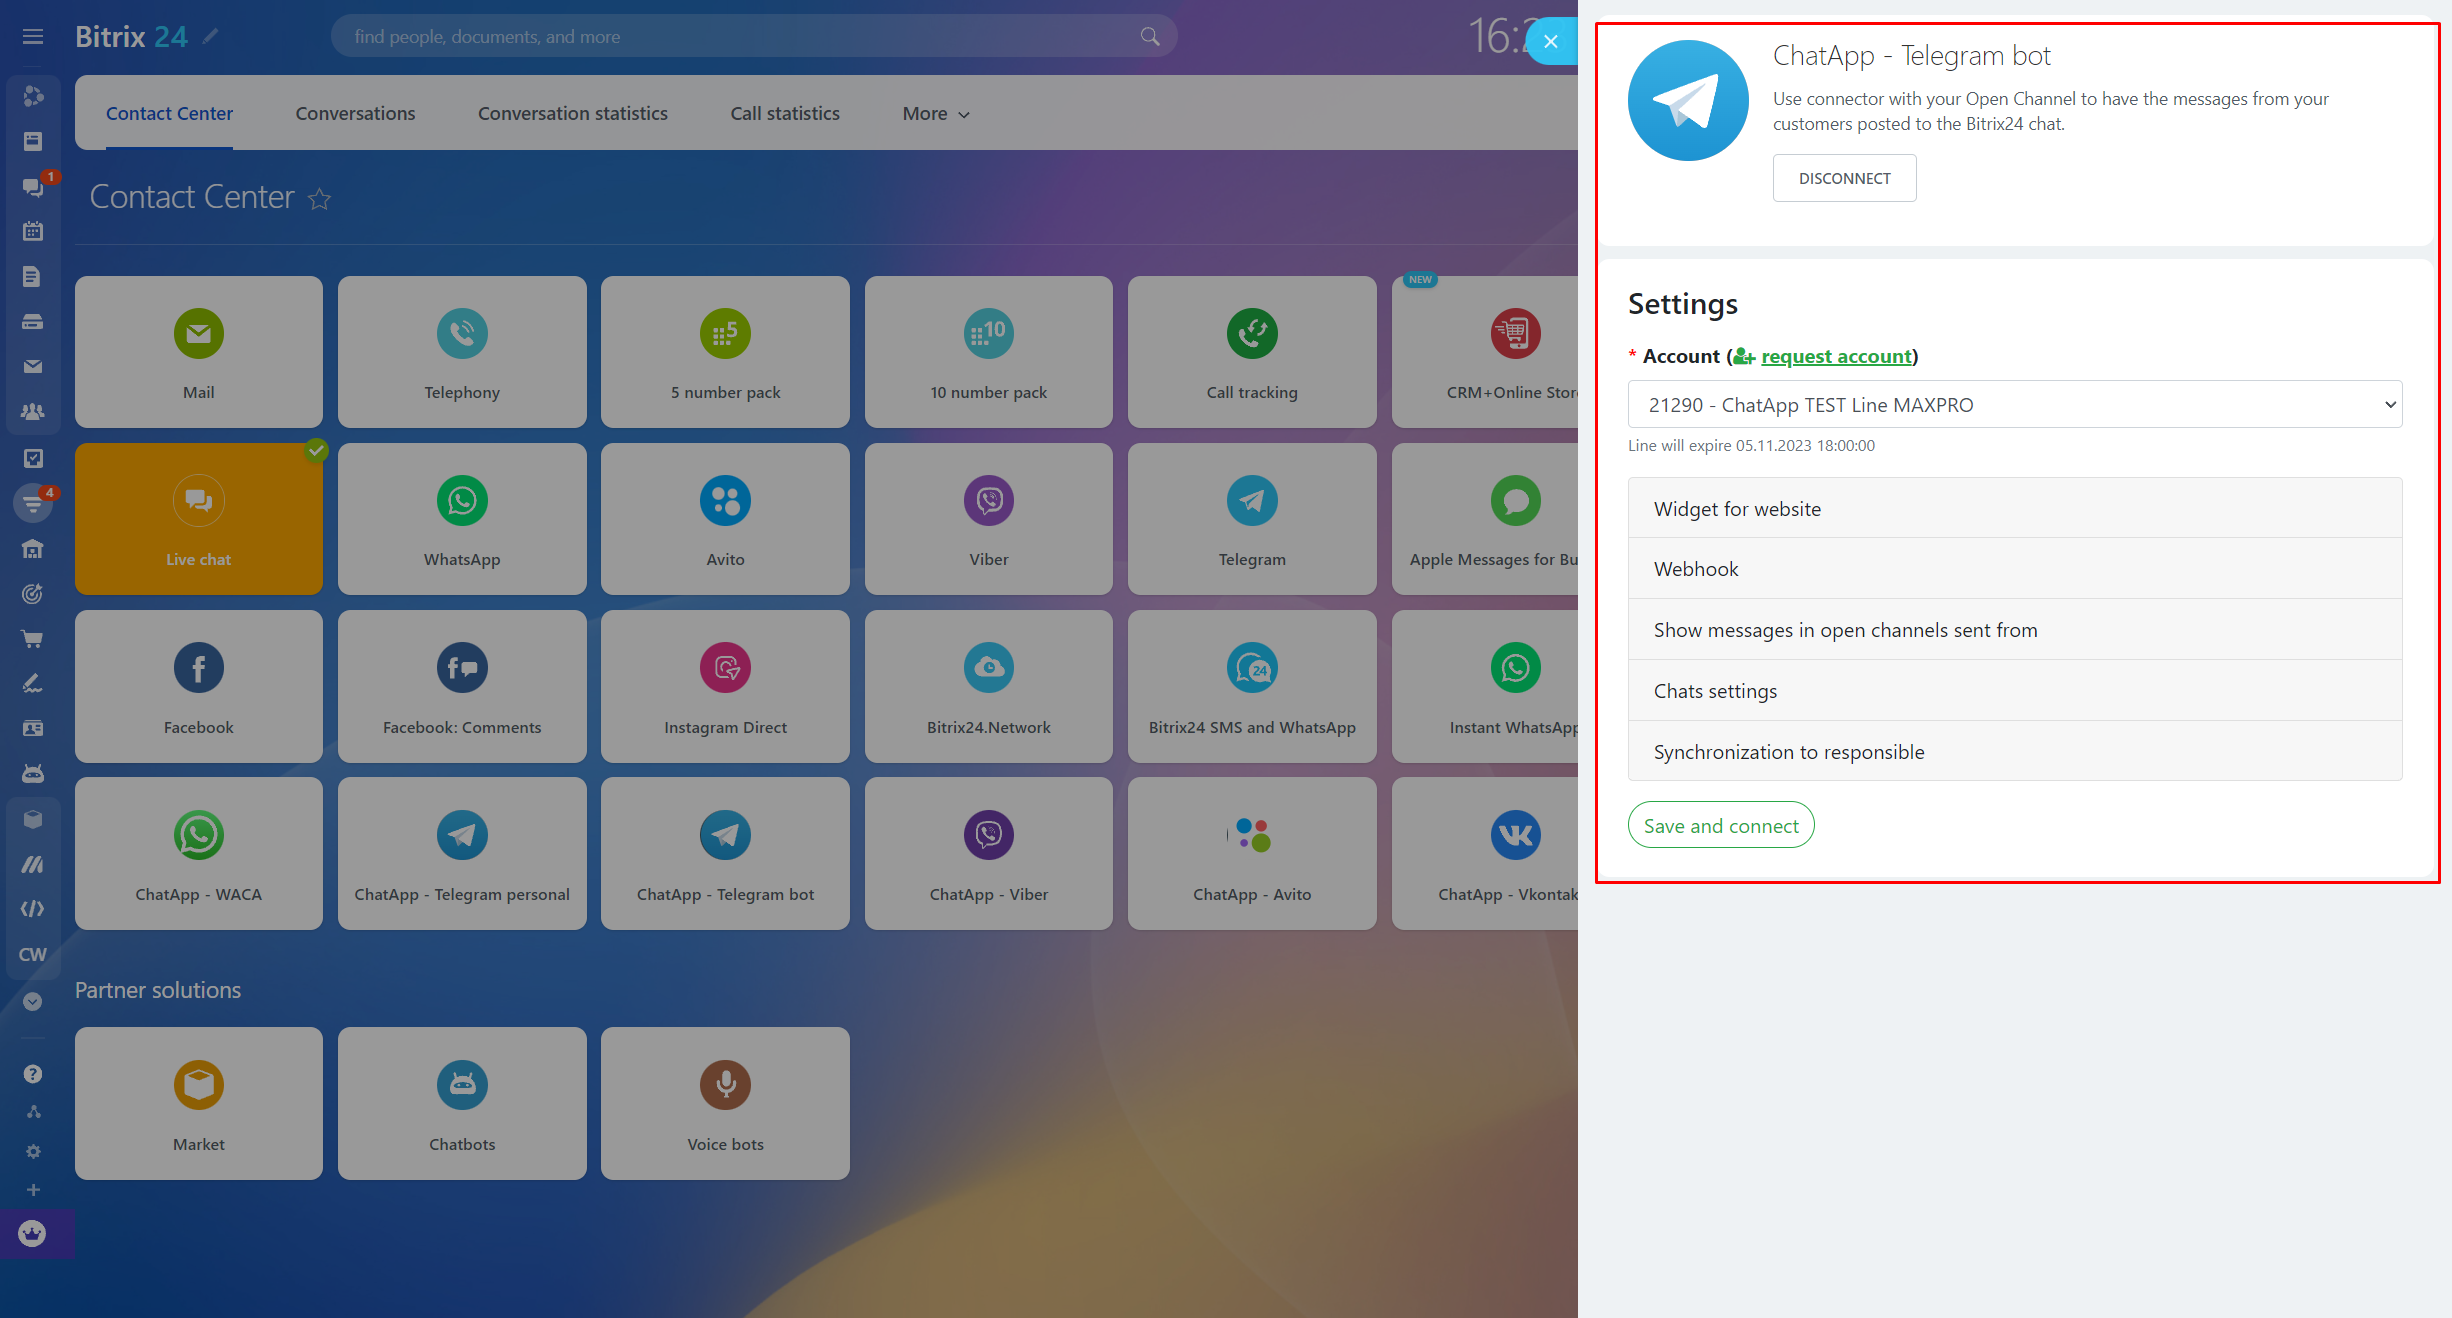Expand the More menu
This screenshot has height=1318, width=2452.
(x=935, y=114)
